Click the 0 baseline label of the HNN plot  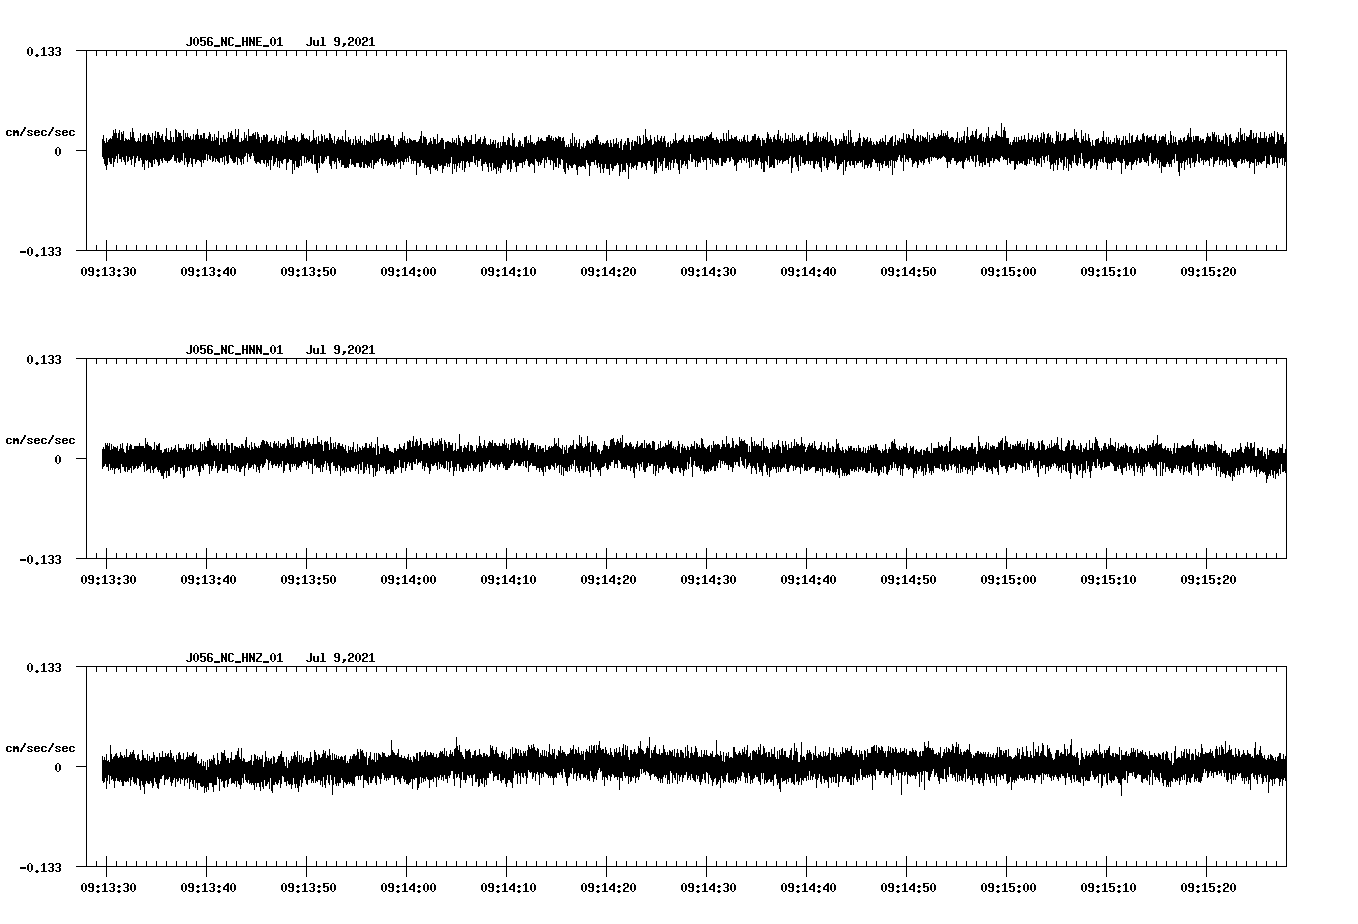56,460
